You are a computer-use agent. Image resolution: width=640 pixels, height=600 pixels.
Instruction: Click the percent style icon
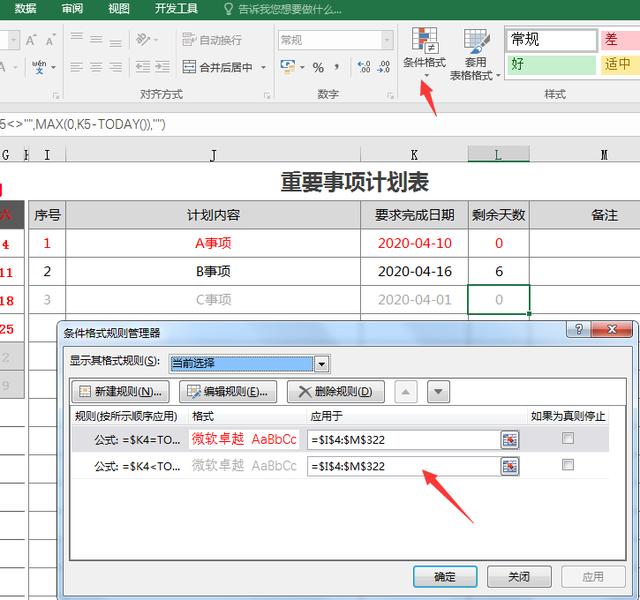coord(318,67)
